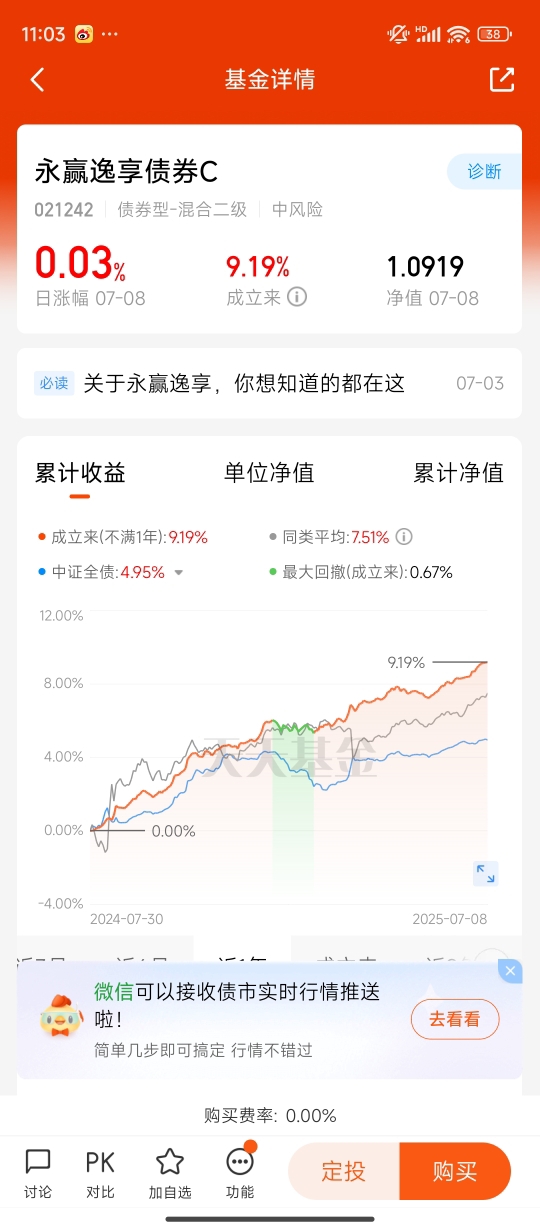
Task: Switch to 累计净值 tab
Action: click(459, 473)
